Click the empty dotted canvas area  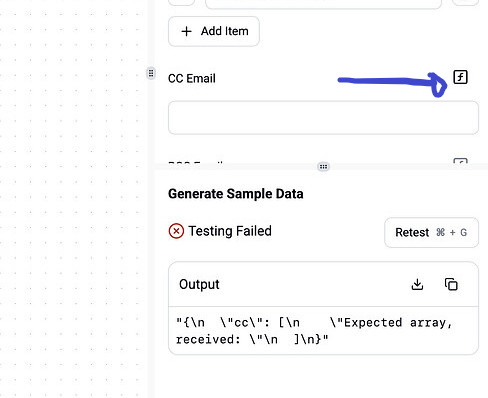point(73,200)
